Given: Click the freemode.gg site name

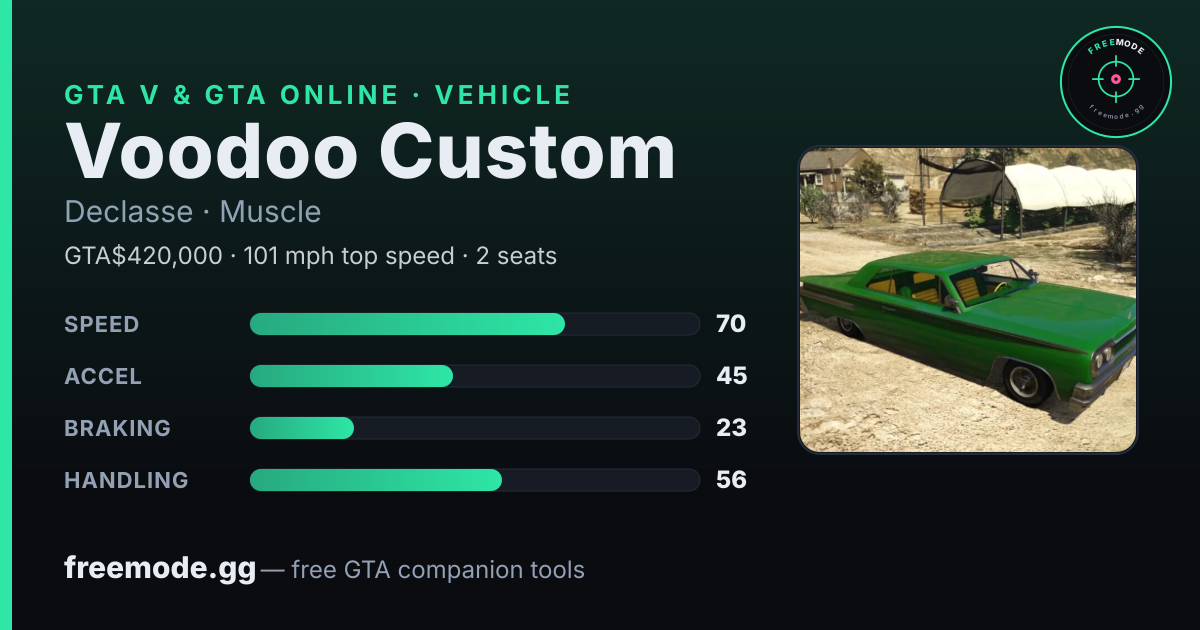Looking at the screenshot, I should (160, 569).
